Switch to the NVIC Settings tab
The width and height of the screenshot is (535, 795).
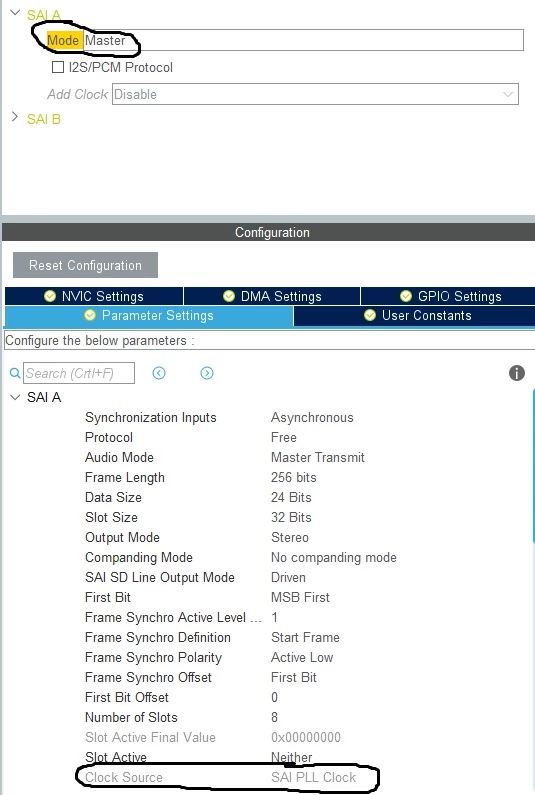(94, 296)
